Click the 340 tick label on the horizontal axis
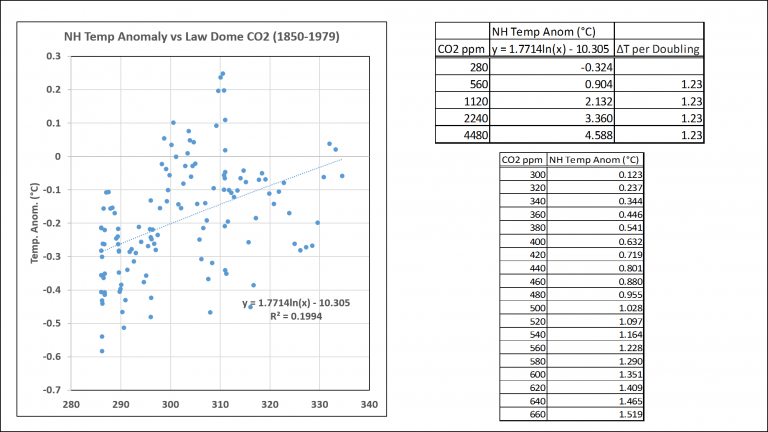The image size is (768, 432). (368, 405)
